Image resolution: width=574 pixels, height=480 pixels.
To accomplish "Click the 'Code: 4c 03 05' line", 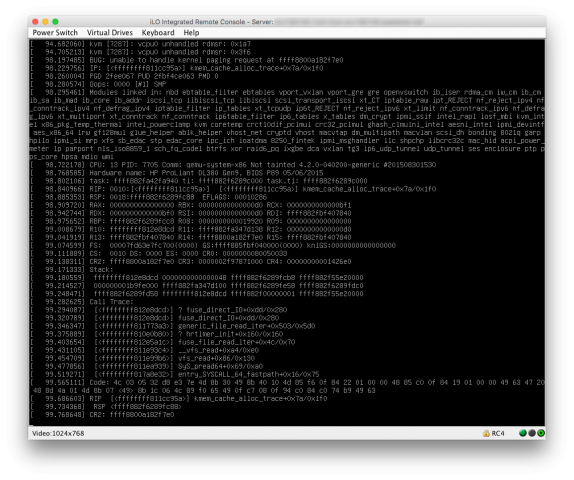I will tap(287, 382).
